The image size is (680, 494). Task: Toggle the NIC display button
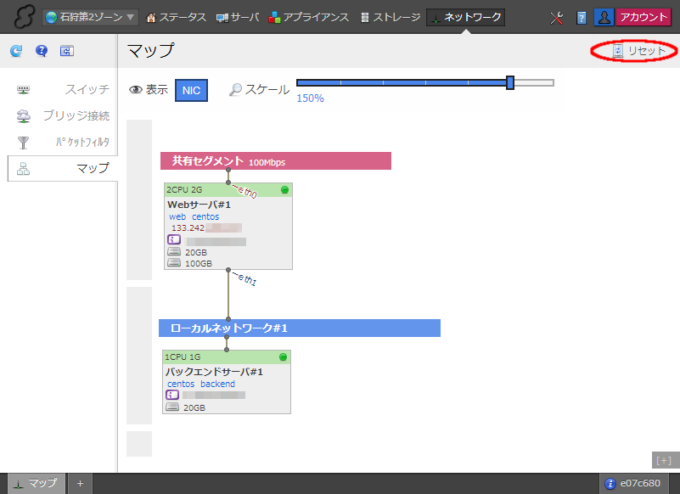(190, 90)
